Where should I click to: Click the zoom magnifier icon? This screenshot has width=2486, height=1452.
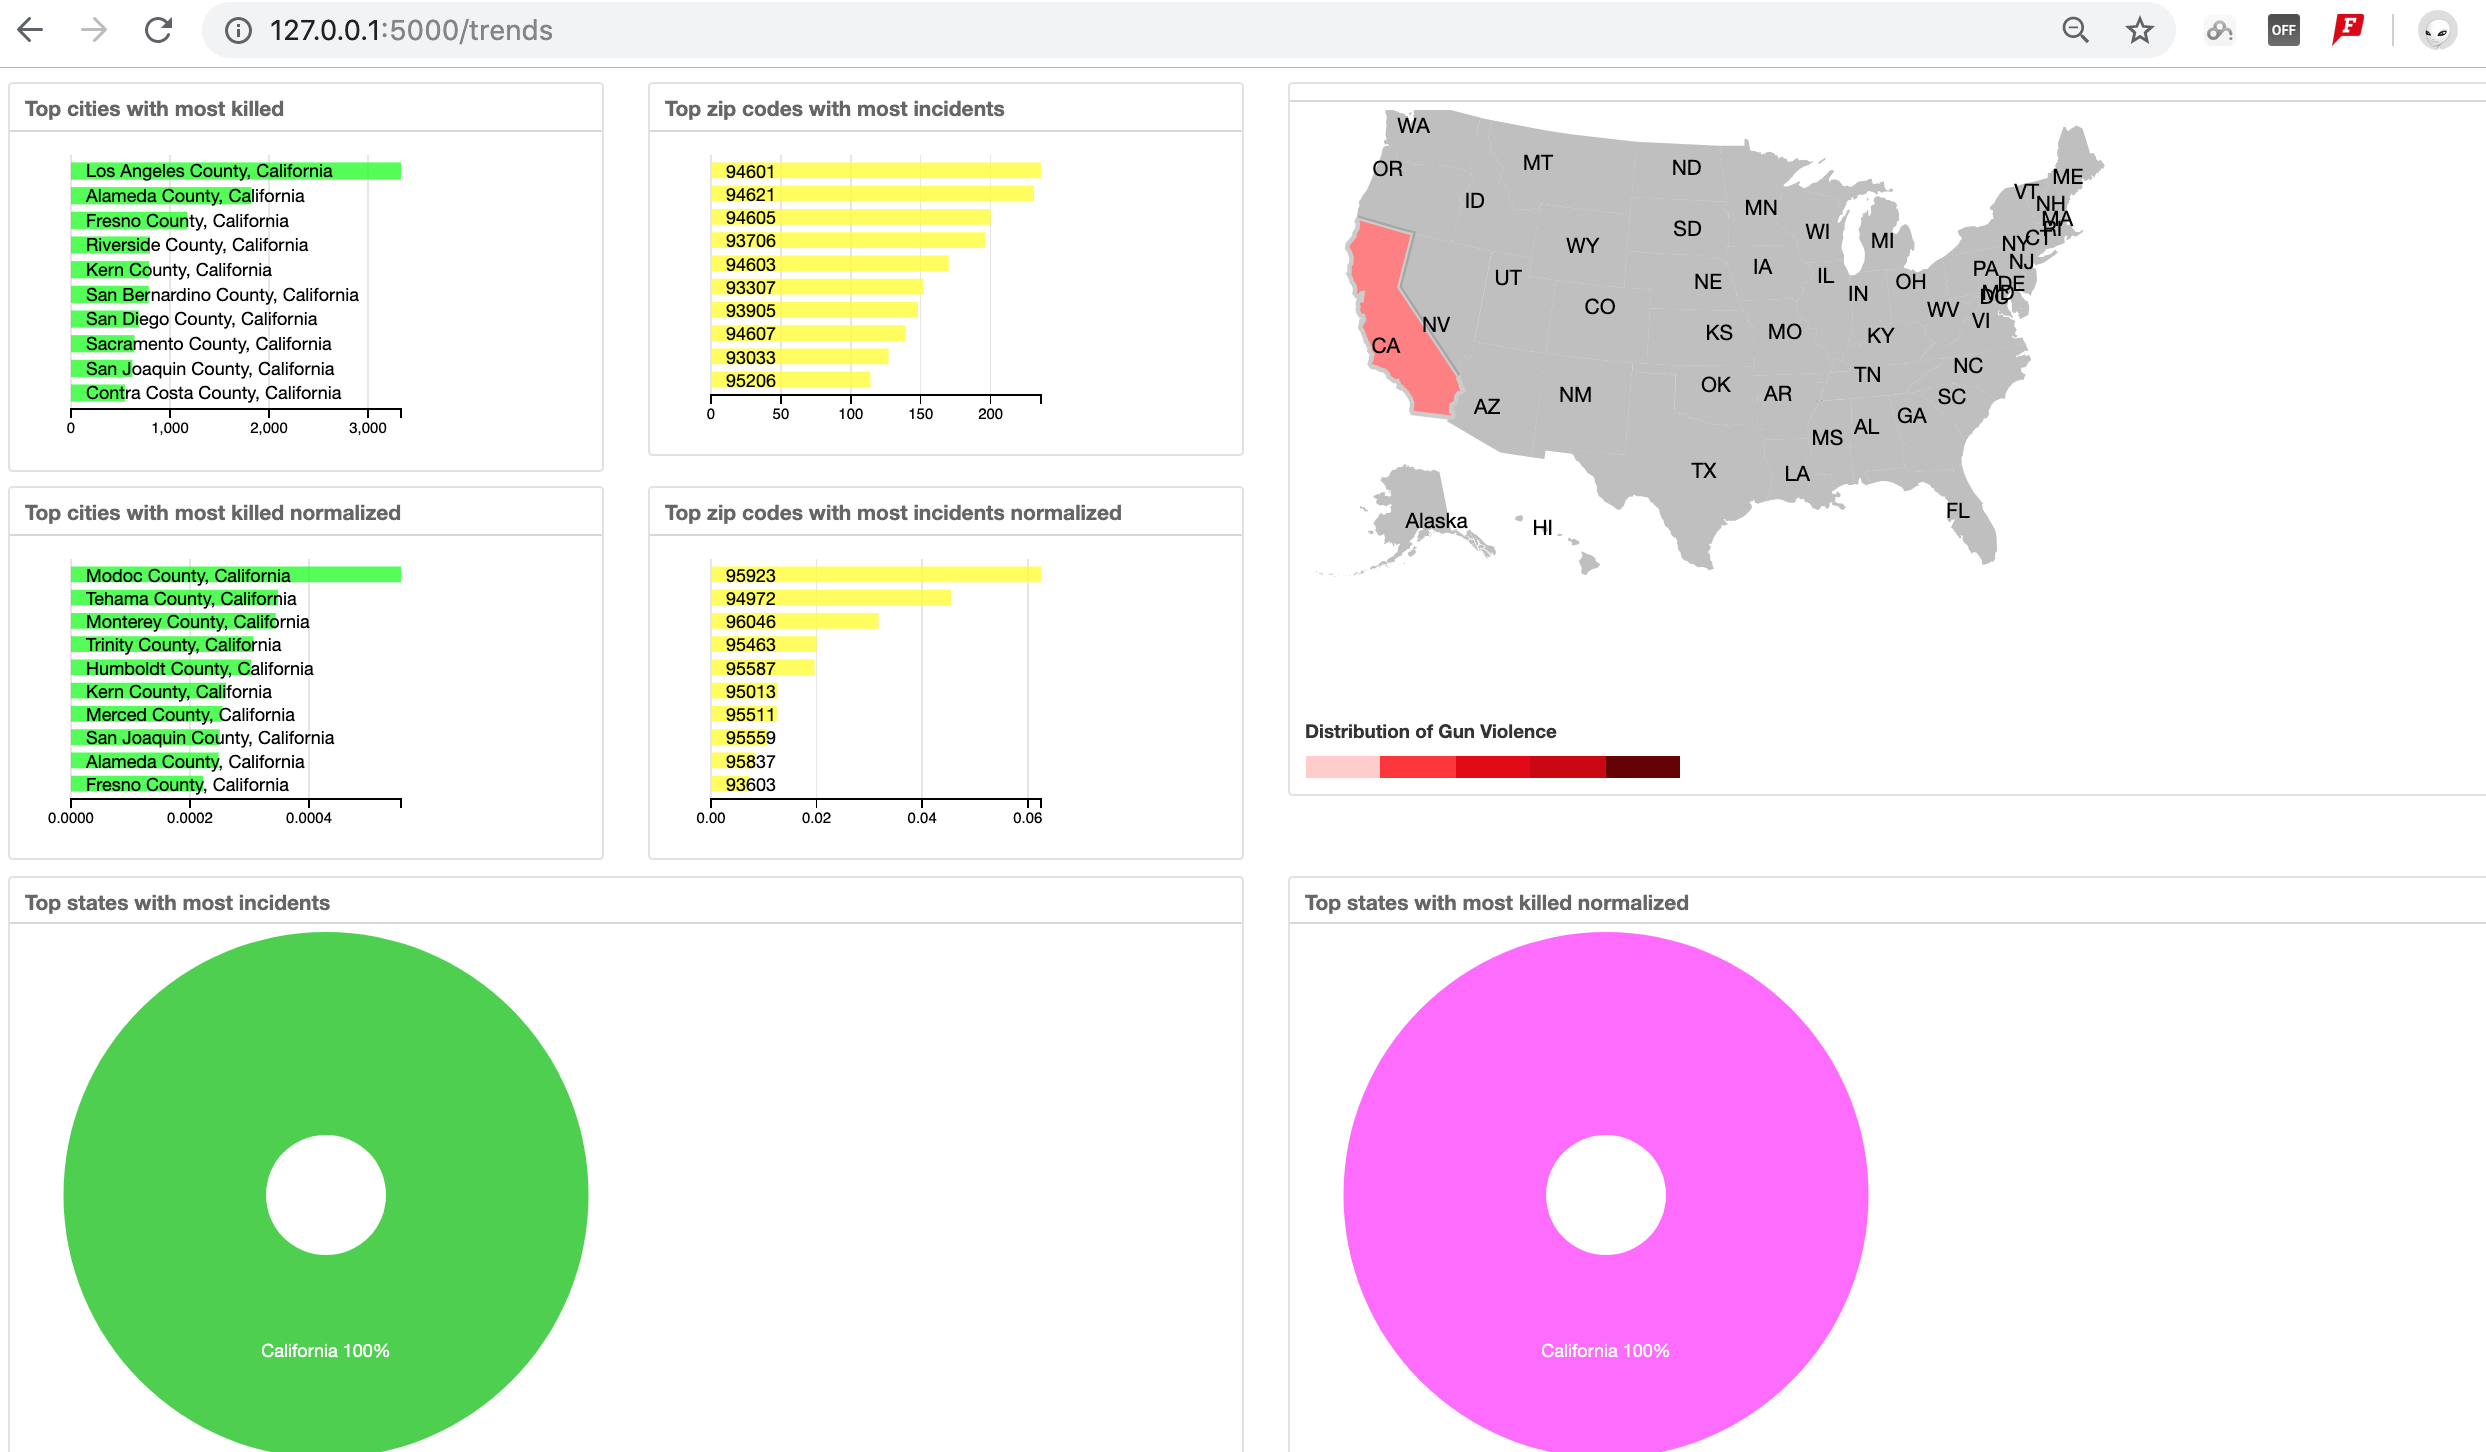click(x=2075, y=30)
